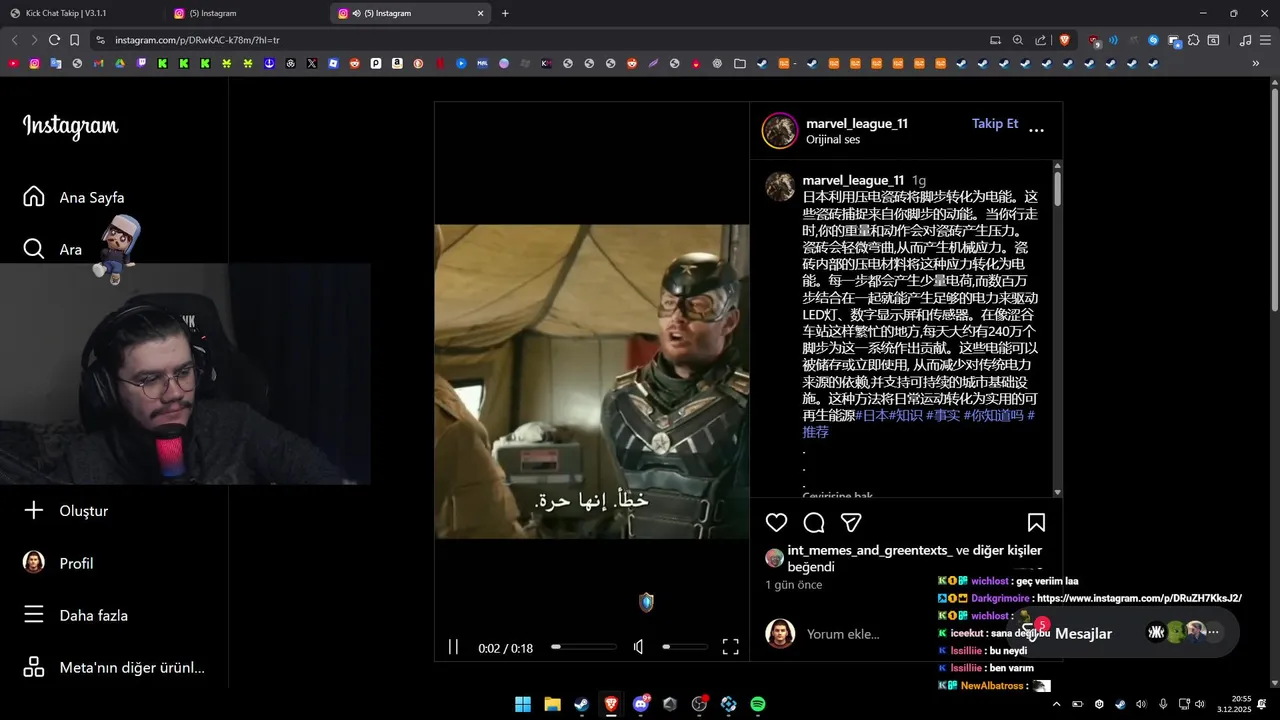Open the int_memes_and_greentexts_ liker profile

[x=870, y=550]
